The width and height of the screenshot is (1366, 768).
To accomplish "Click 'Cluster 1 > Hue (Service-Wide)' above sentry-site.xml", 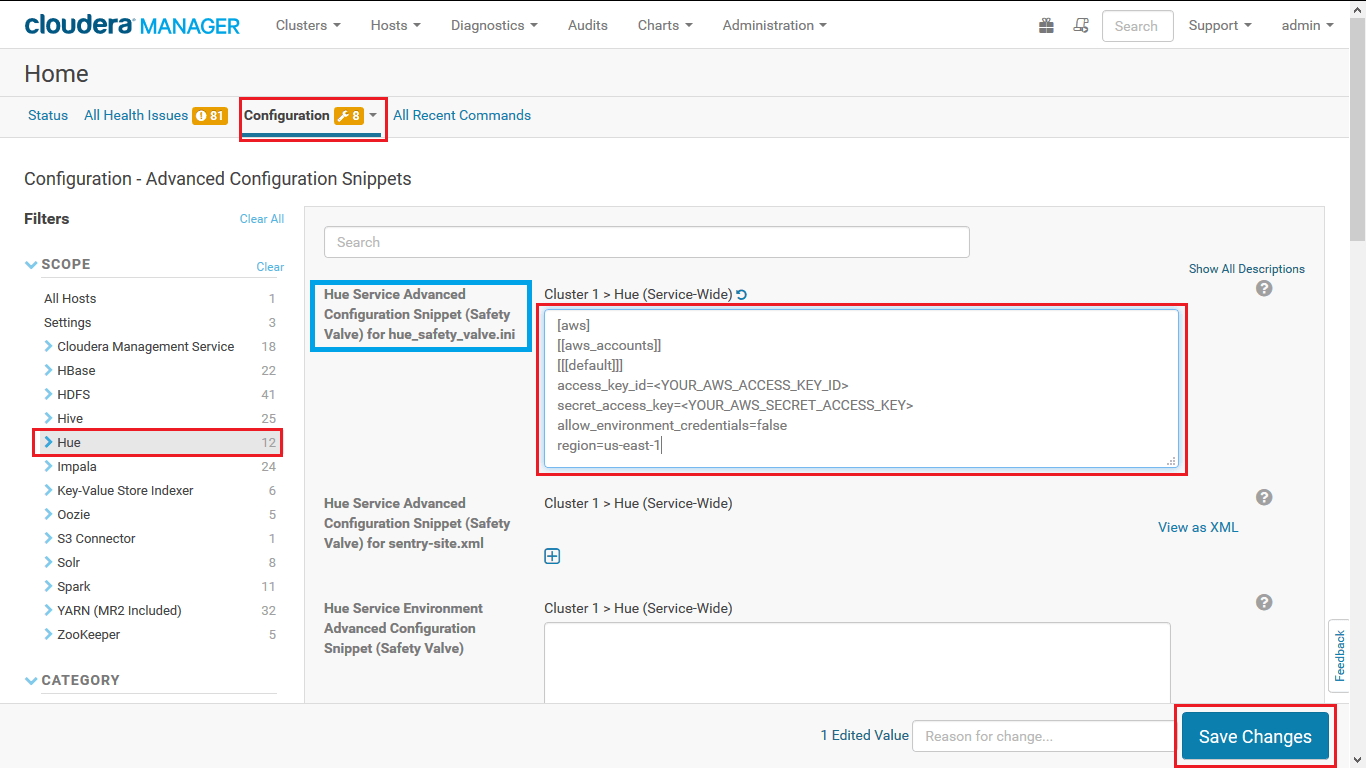I will [638, 503].
